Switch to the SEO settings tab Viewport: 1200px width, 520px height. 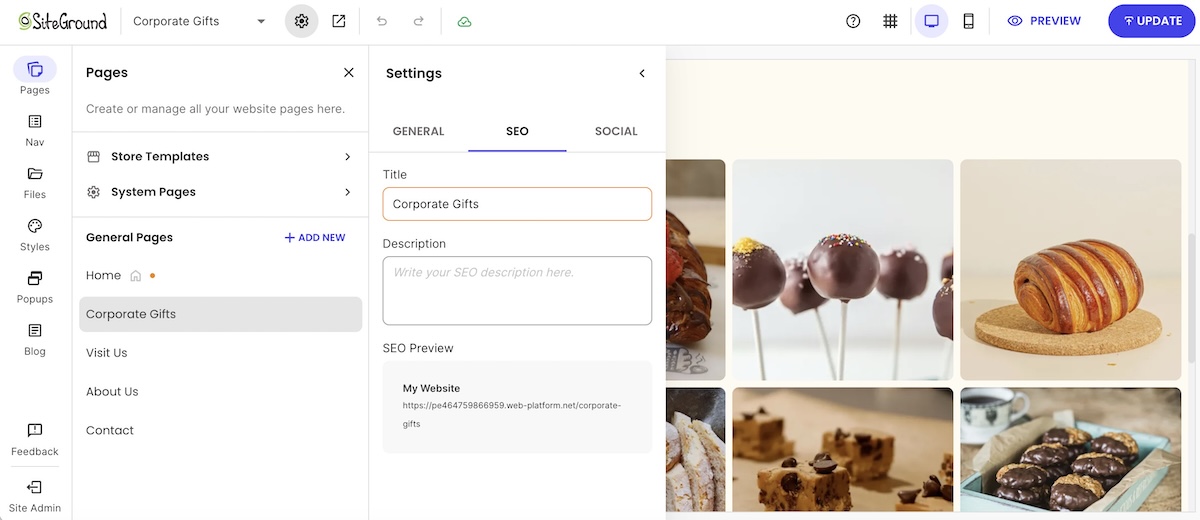(x=517, y=132)
